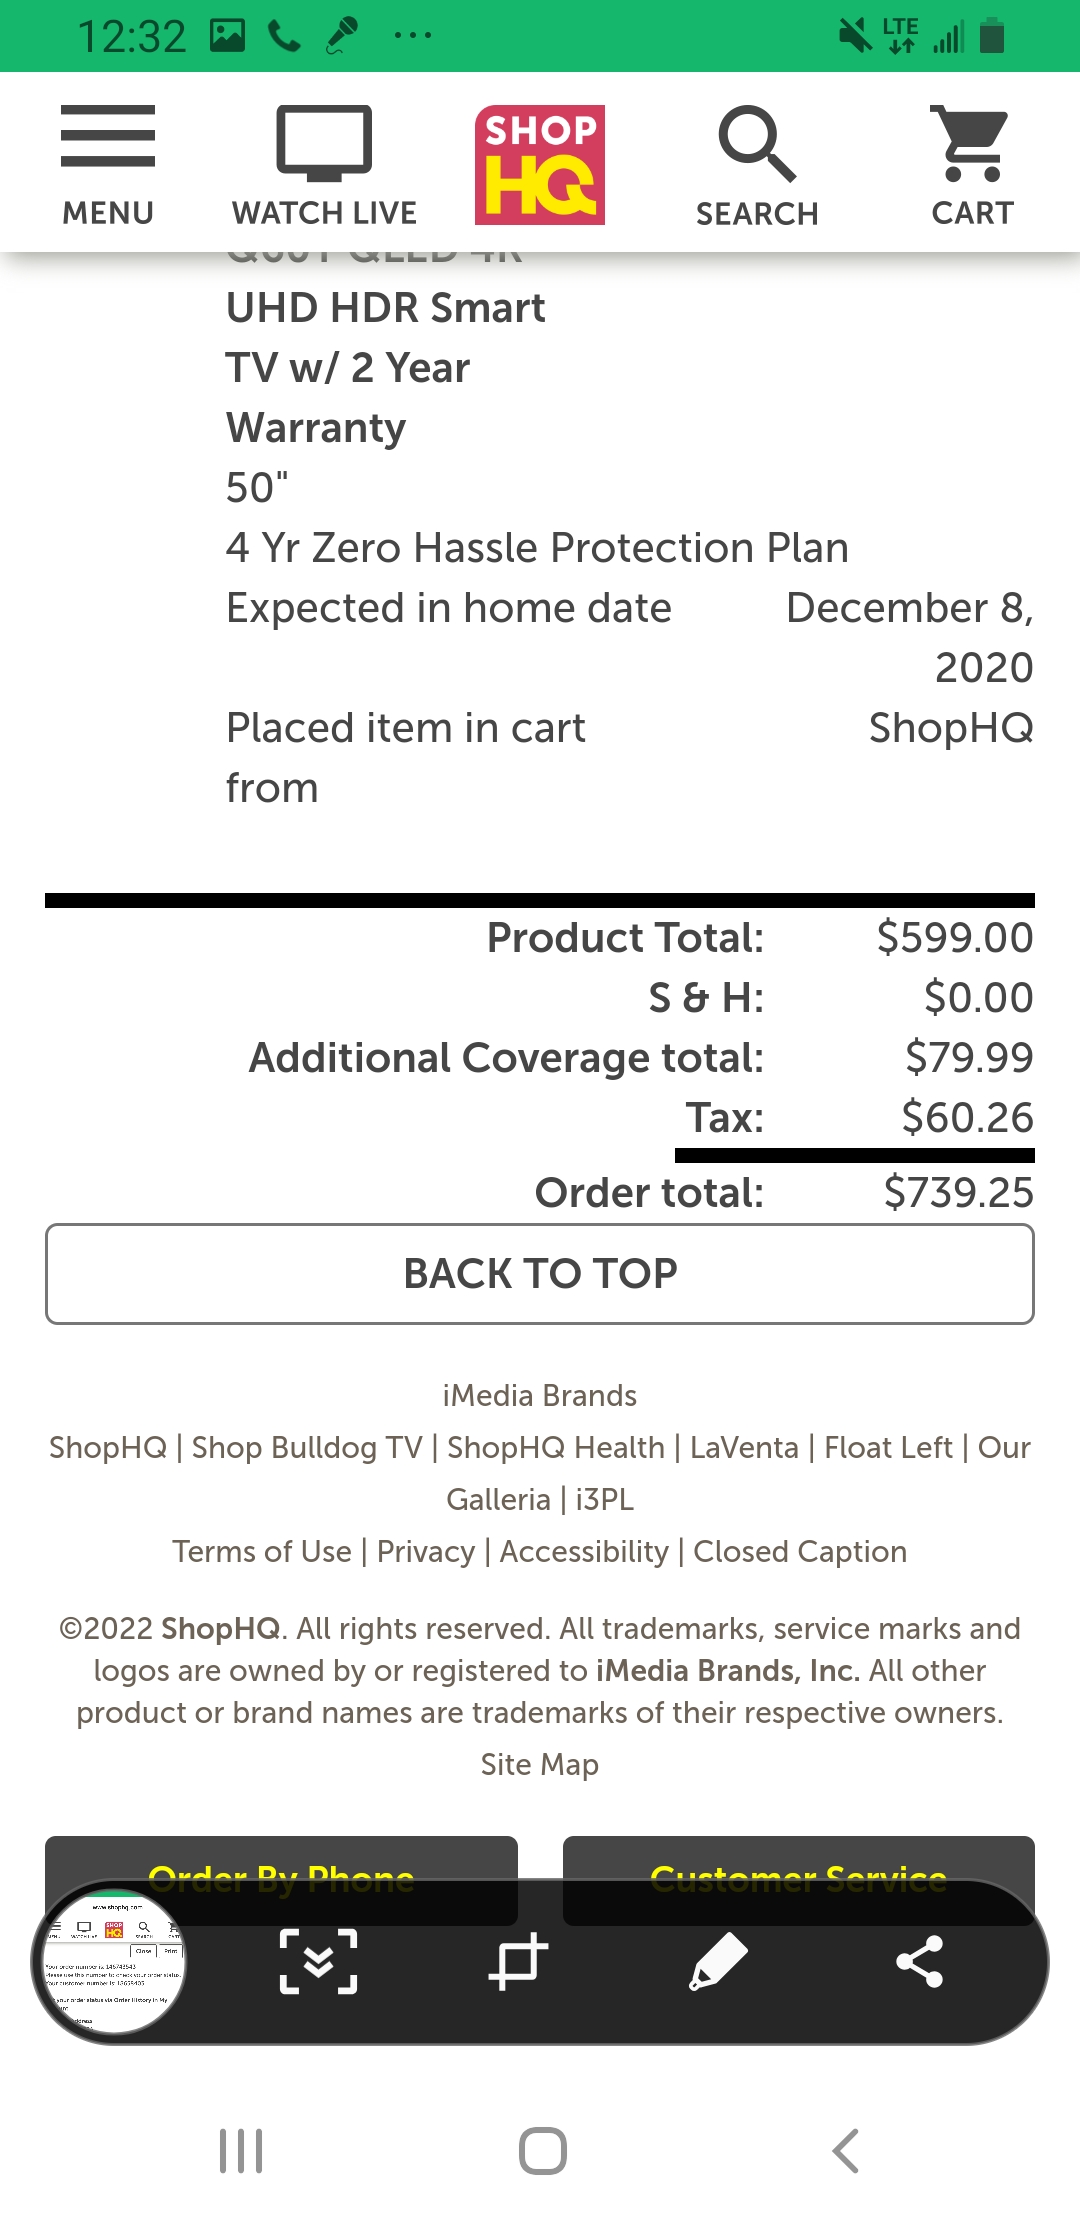Follow the Privacy footer link
Image resolution: width=1080 pixels, height=2220 pixels.
click(426, 1552)
